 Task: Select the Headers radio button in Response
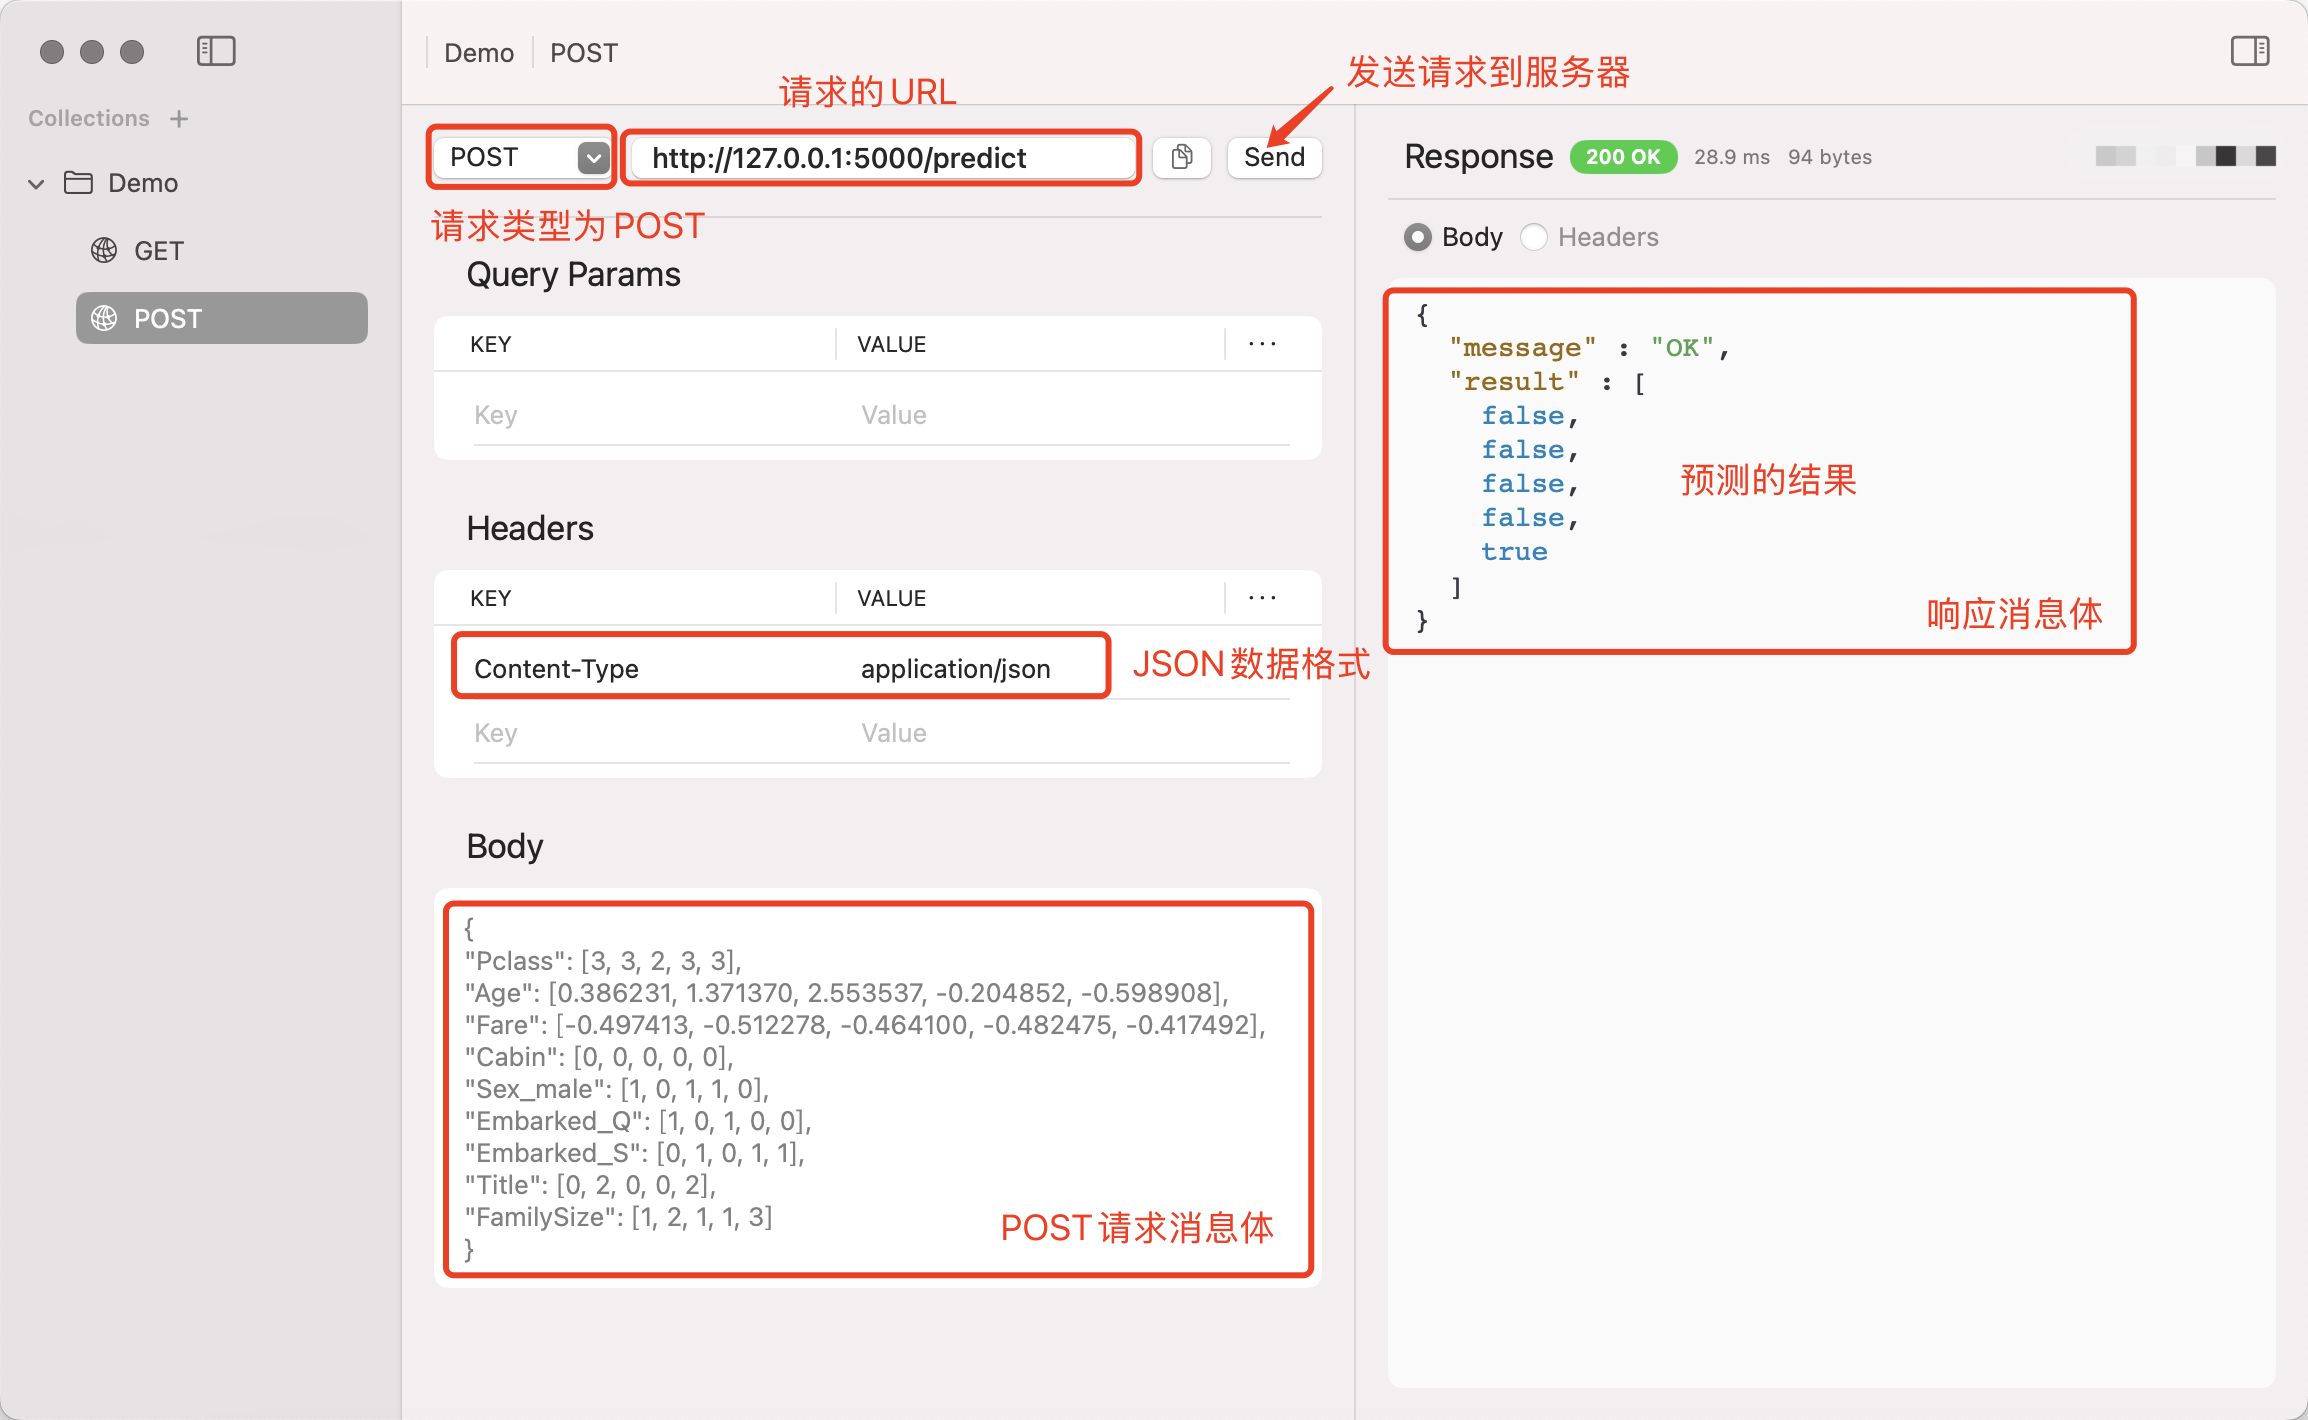coord(1534,237)
